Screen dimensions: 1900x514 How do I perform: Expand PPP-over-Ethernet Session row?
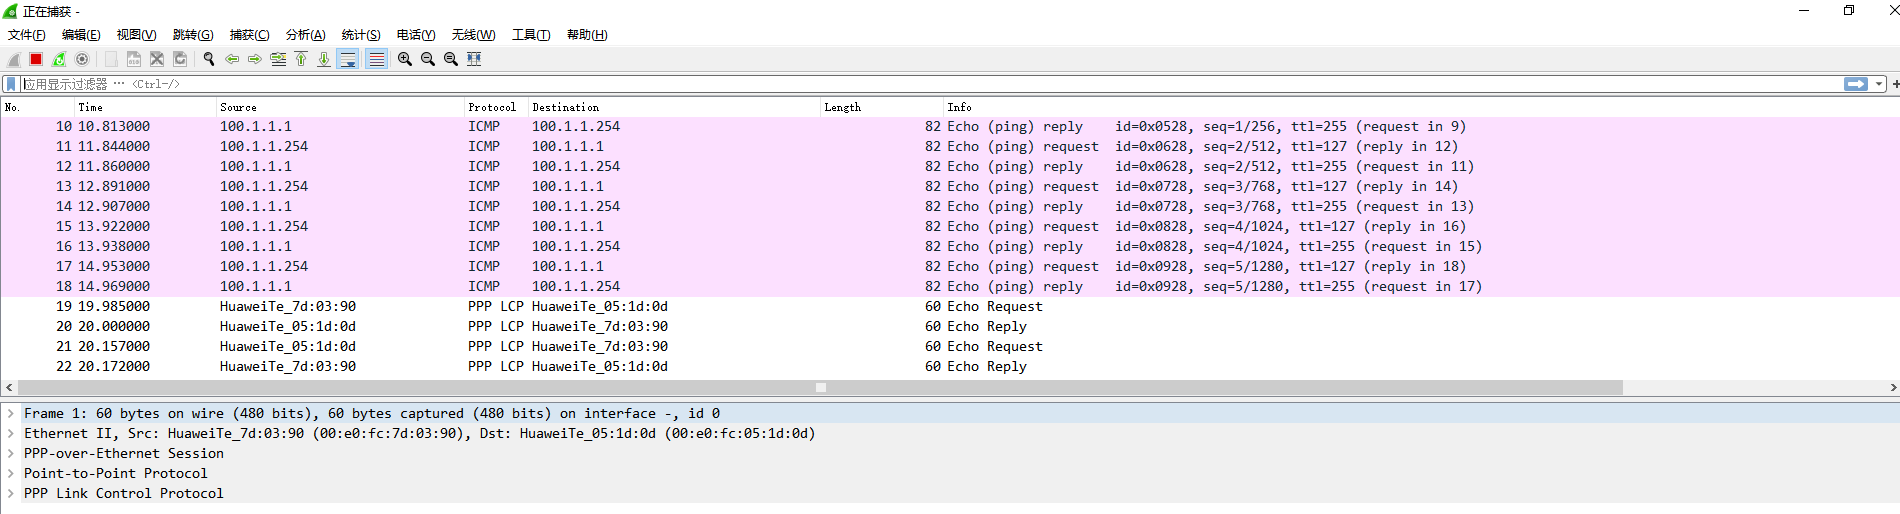coord(11,453)
